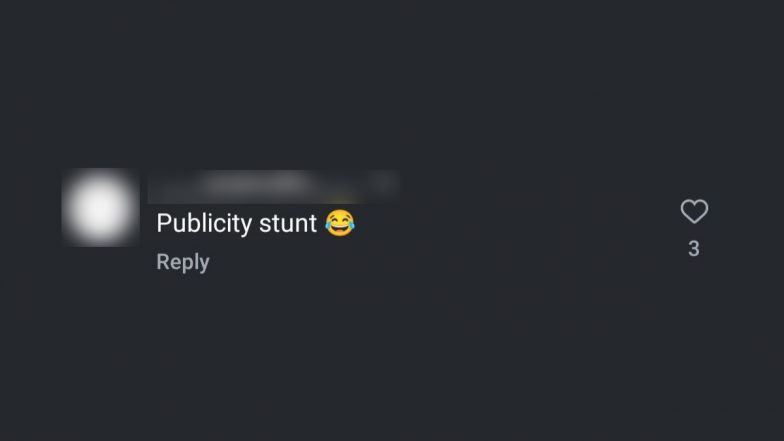784x441 pixels.
Task: Click the gray "Reply" link
Action: (x=182, y=262)
